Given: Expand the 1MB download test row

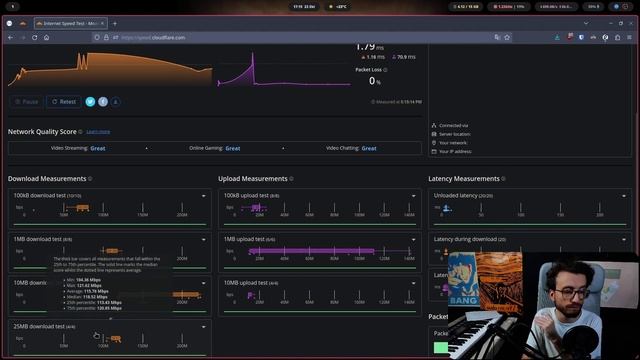Looking at the screenshot, I should pyautogui.click(x=204, y=240).
